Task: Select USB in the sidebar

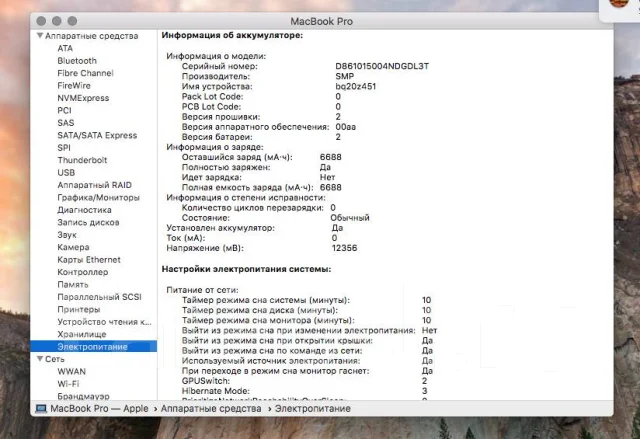Action: 66,173
